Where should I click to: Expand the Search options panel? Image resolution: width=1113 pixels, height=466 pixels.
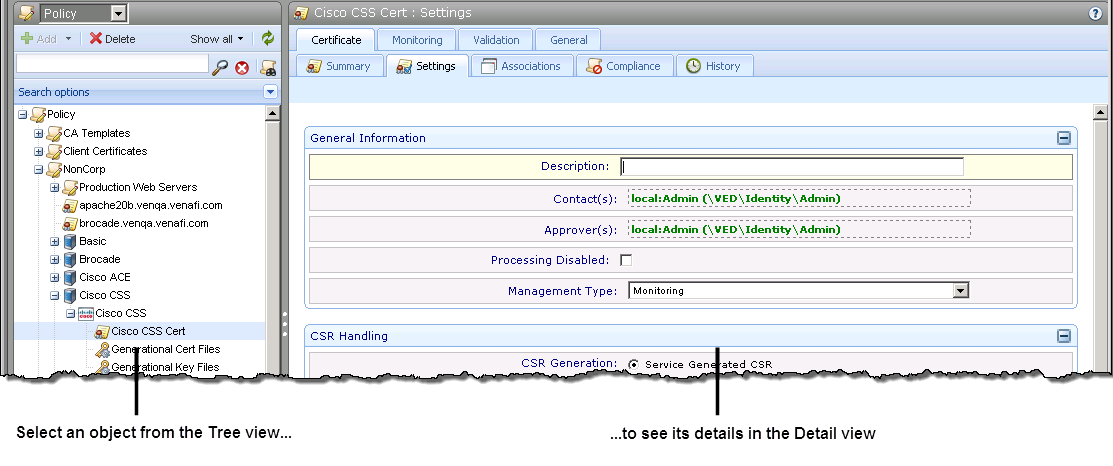pos(270,92)
